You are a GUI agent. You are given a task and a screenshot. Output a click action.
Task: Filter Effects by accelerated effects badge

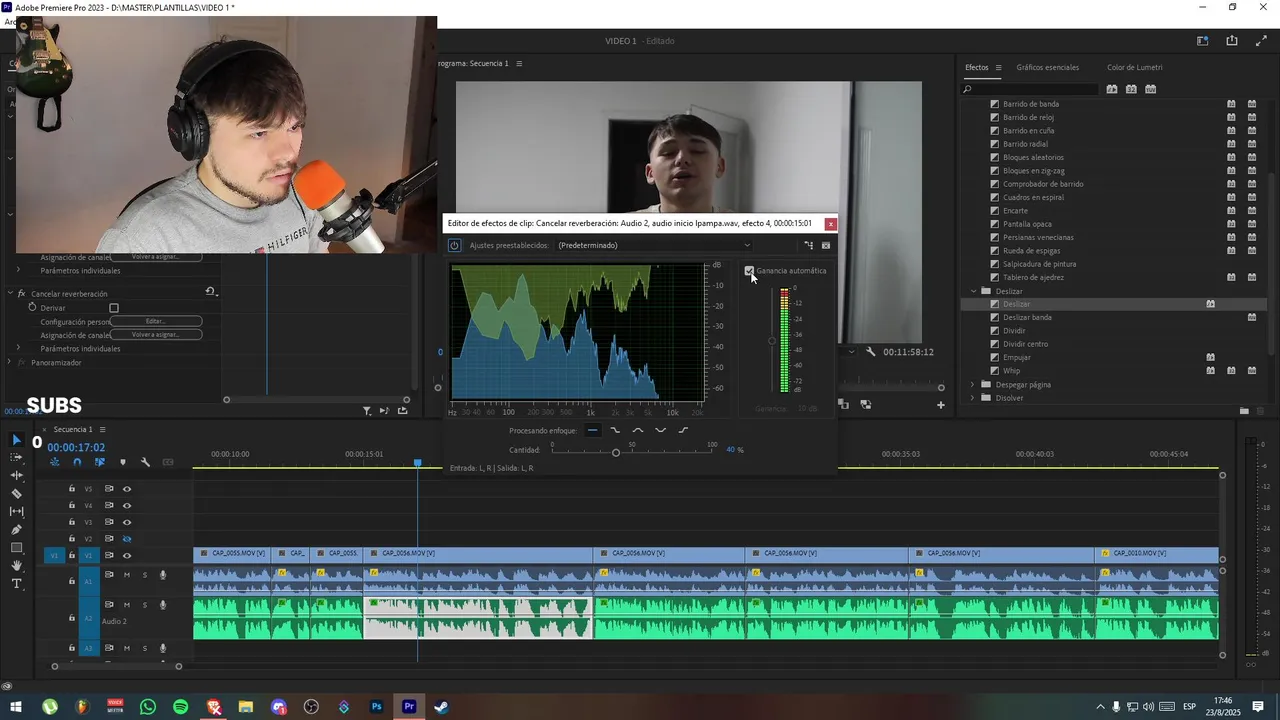(1112, 89)
